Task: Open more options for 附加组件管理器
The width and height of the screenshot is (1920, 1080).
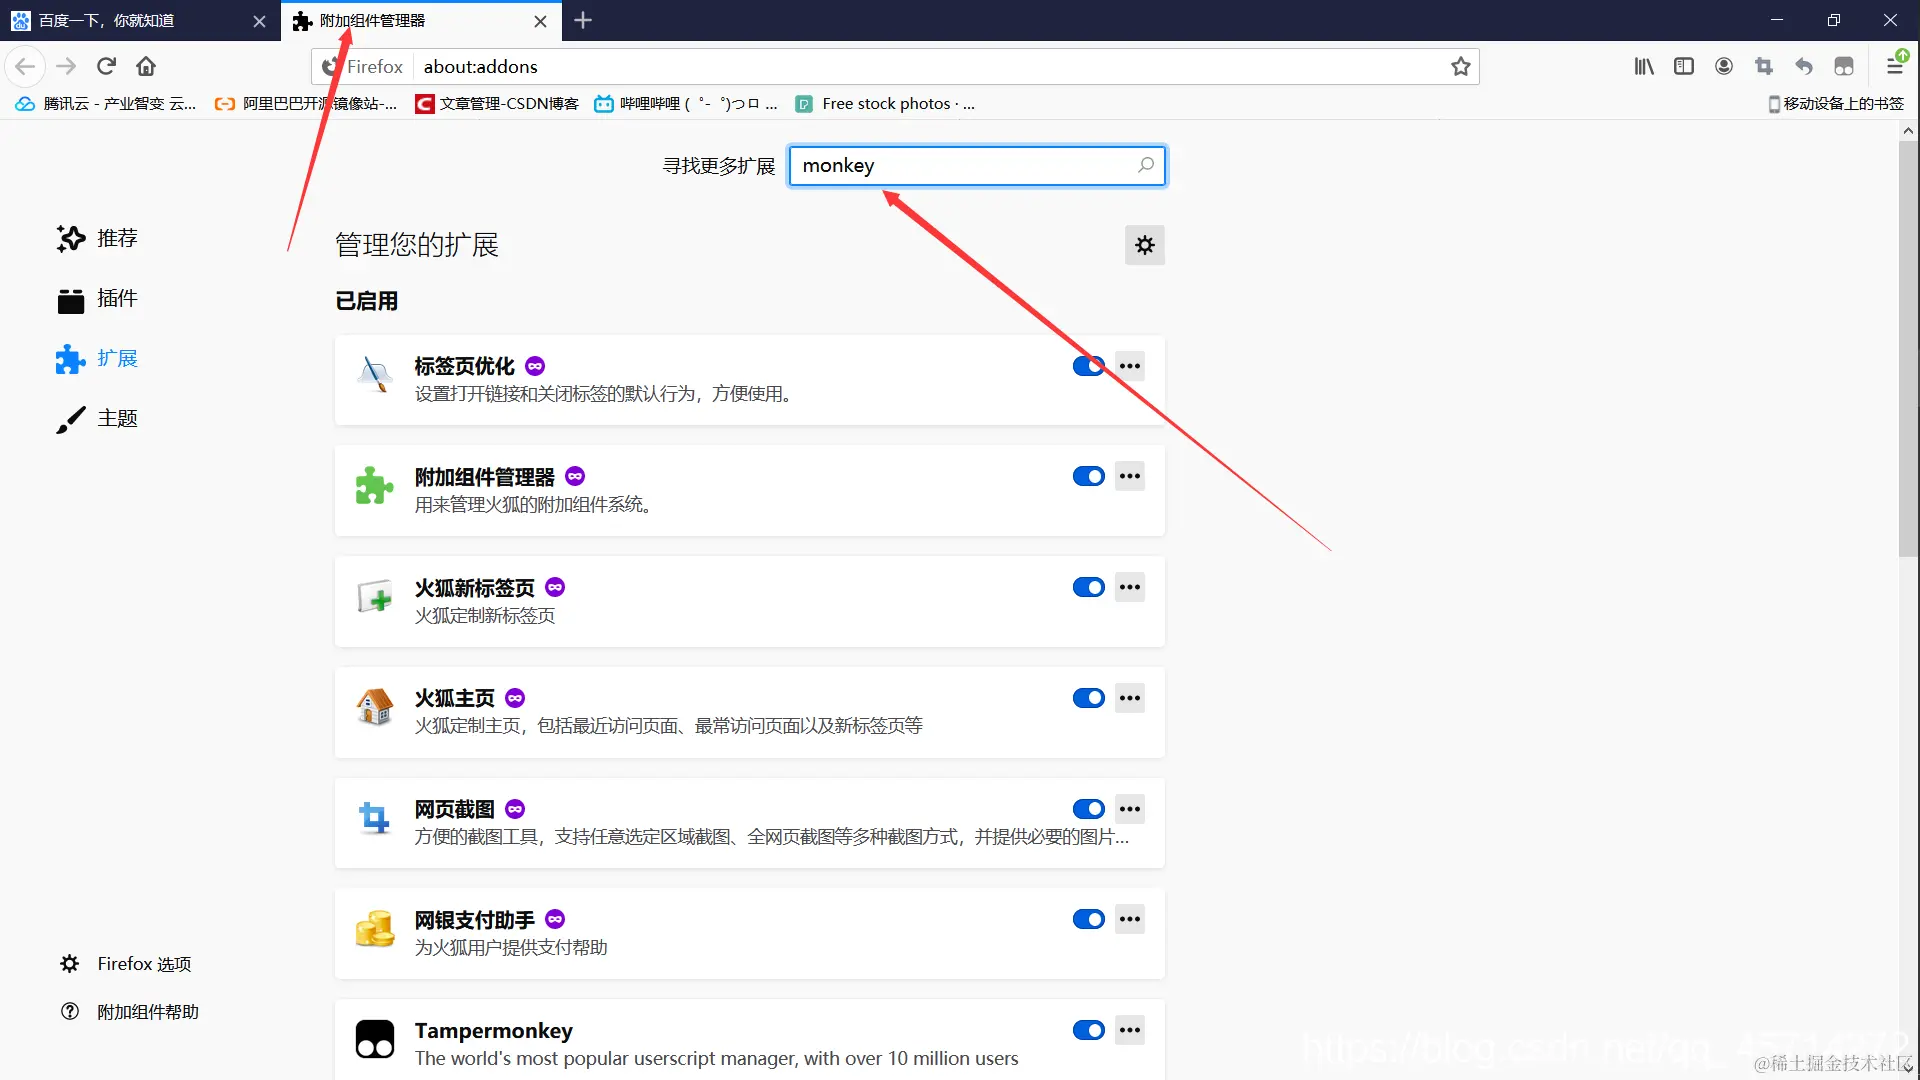Action: click(1130, 476)
